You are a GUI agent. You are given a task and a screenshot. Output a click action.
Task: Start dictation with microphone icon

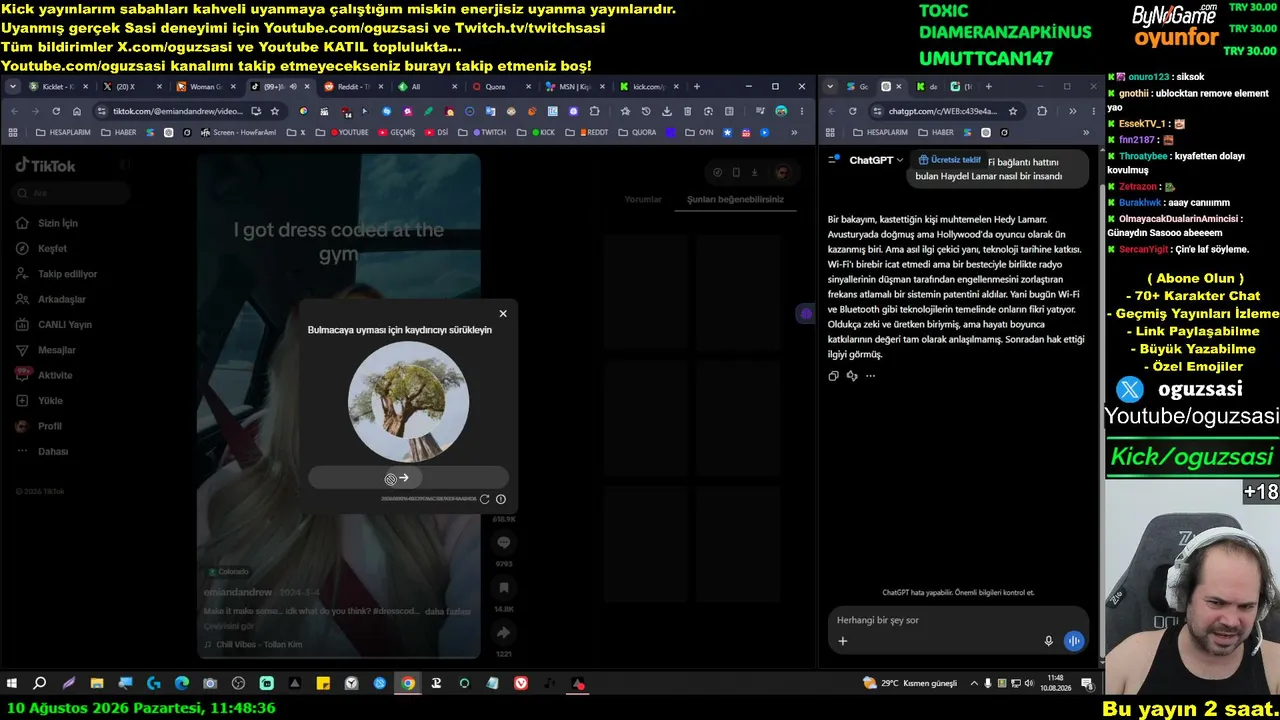pyautogui.click(x=1048, y=641)
